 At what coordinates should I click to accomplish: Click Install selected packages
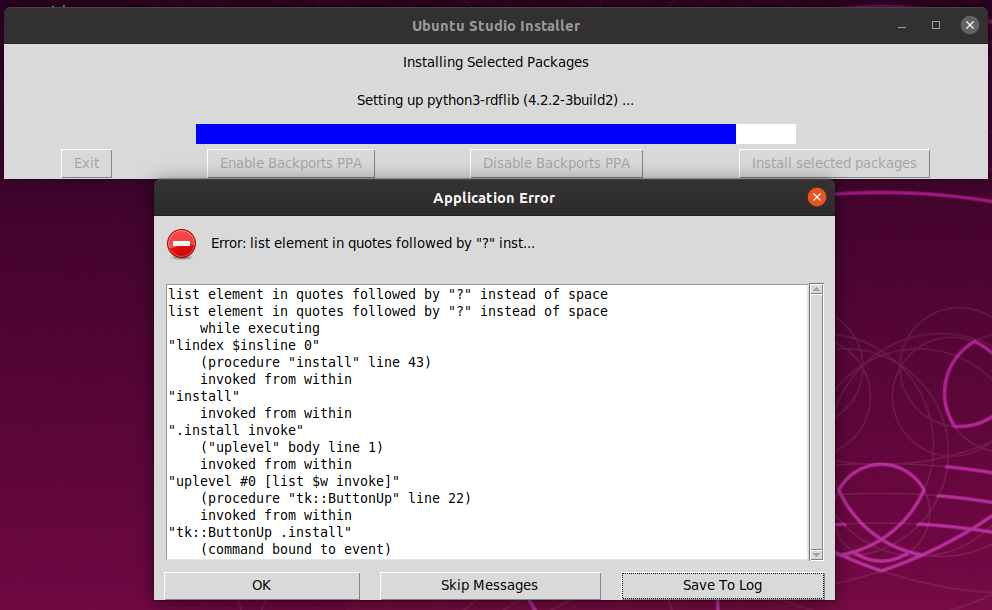[834, 163]
